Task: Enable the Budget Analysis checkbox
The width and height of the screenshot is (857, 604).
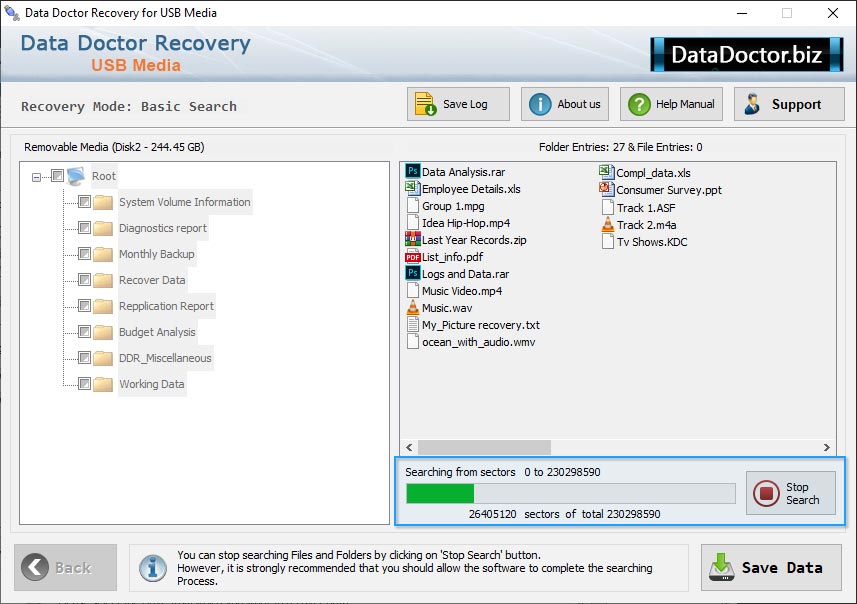Action: [x=84, y=332]
